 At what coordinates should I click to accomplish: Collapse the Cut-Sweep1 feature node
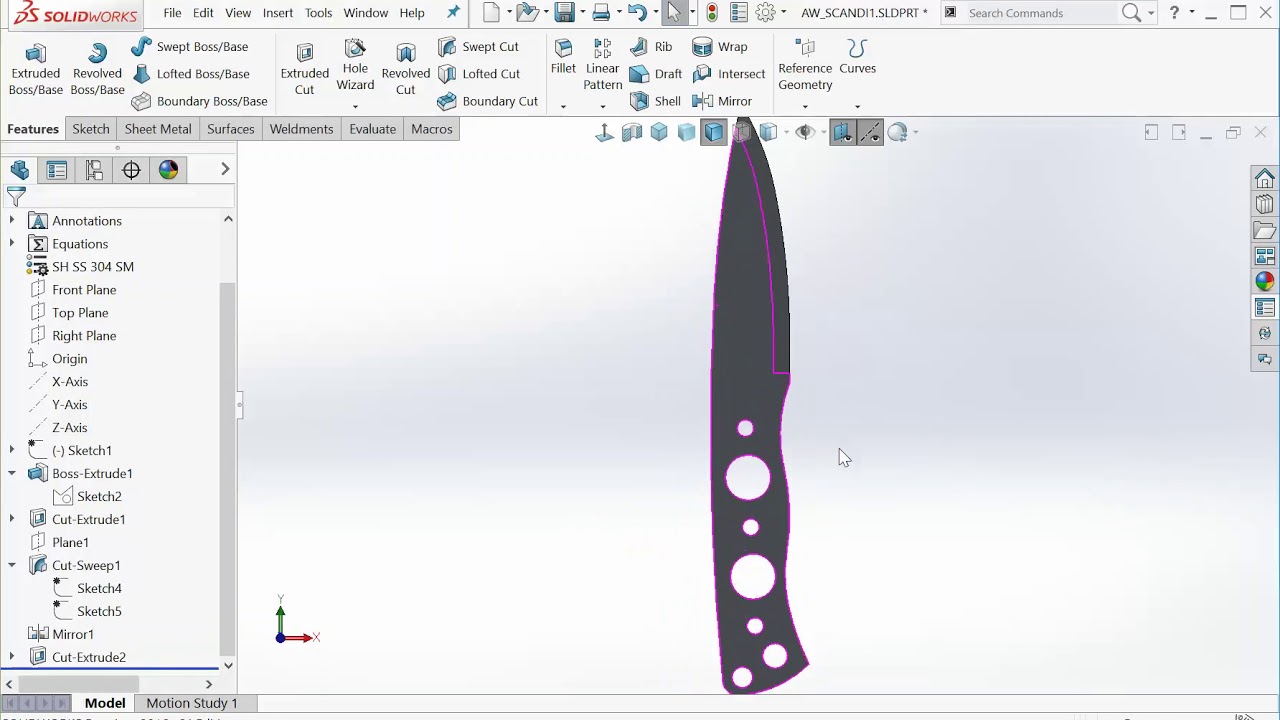tap(12, 566)
